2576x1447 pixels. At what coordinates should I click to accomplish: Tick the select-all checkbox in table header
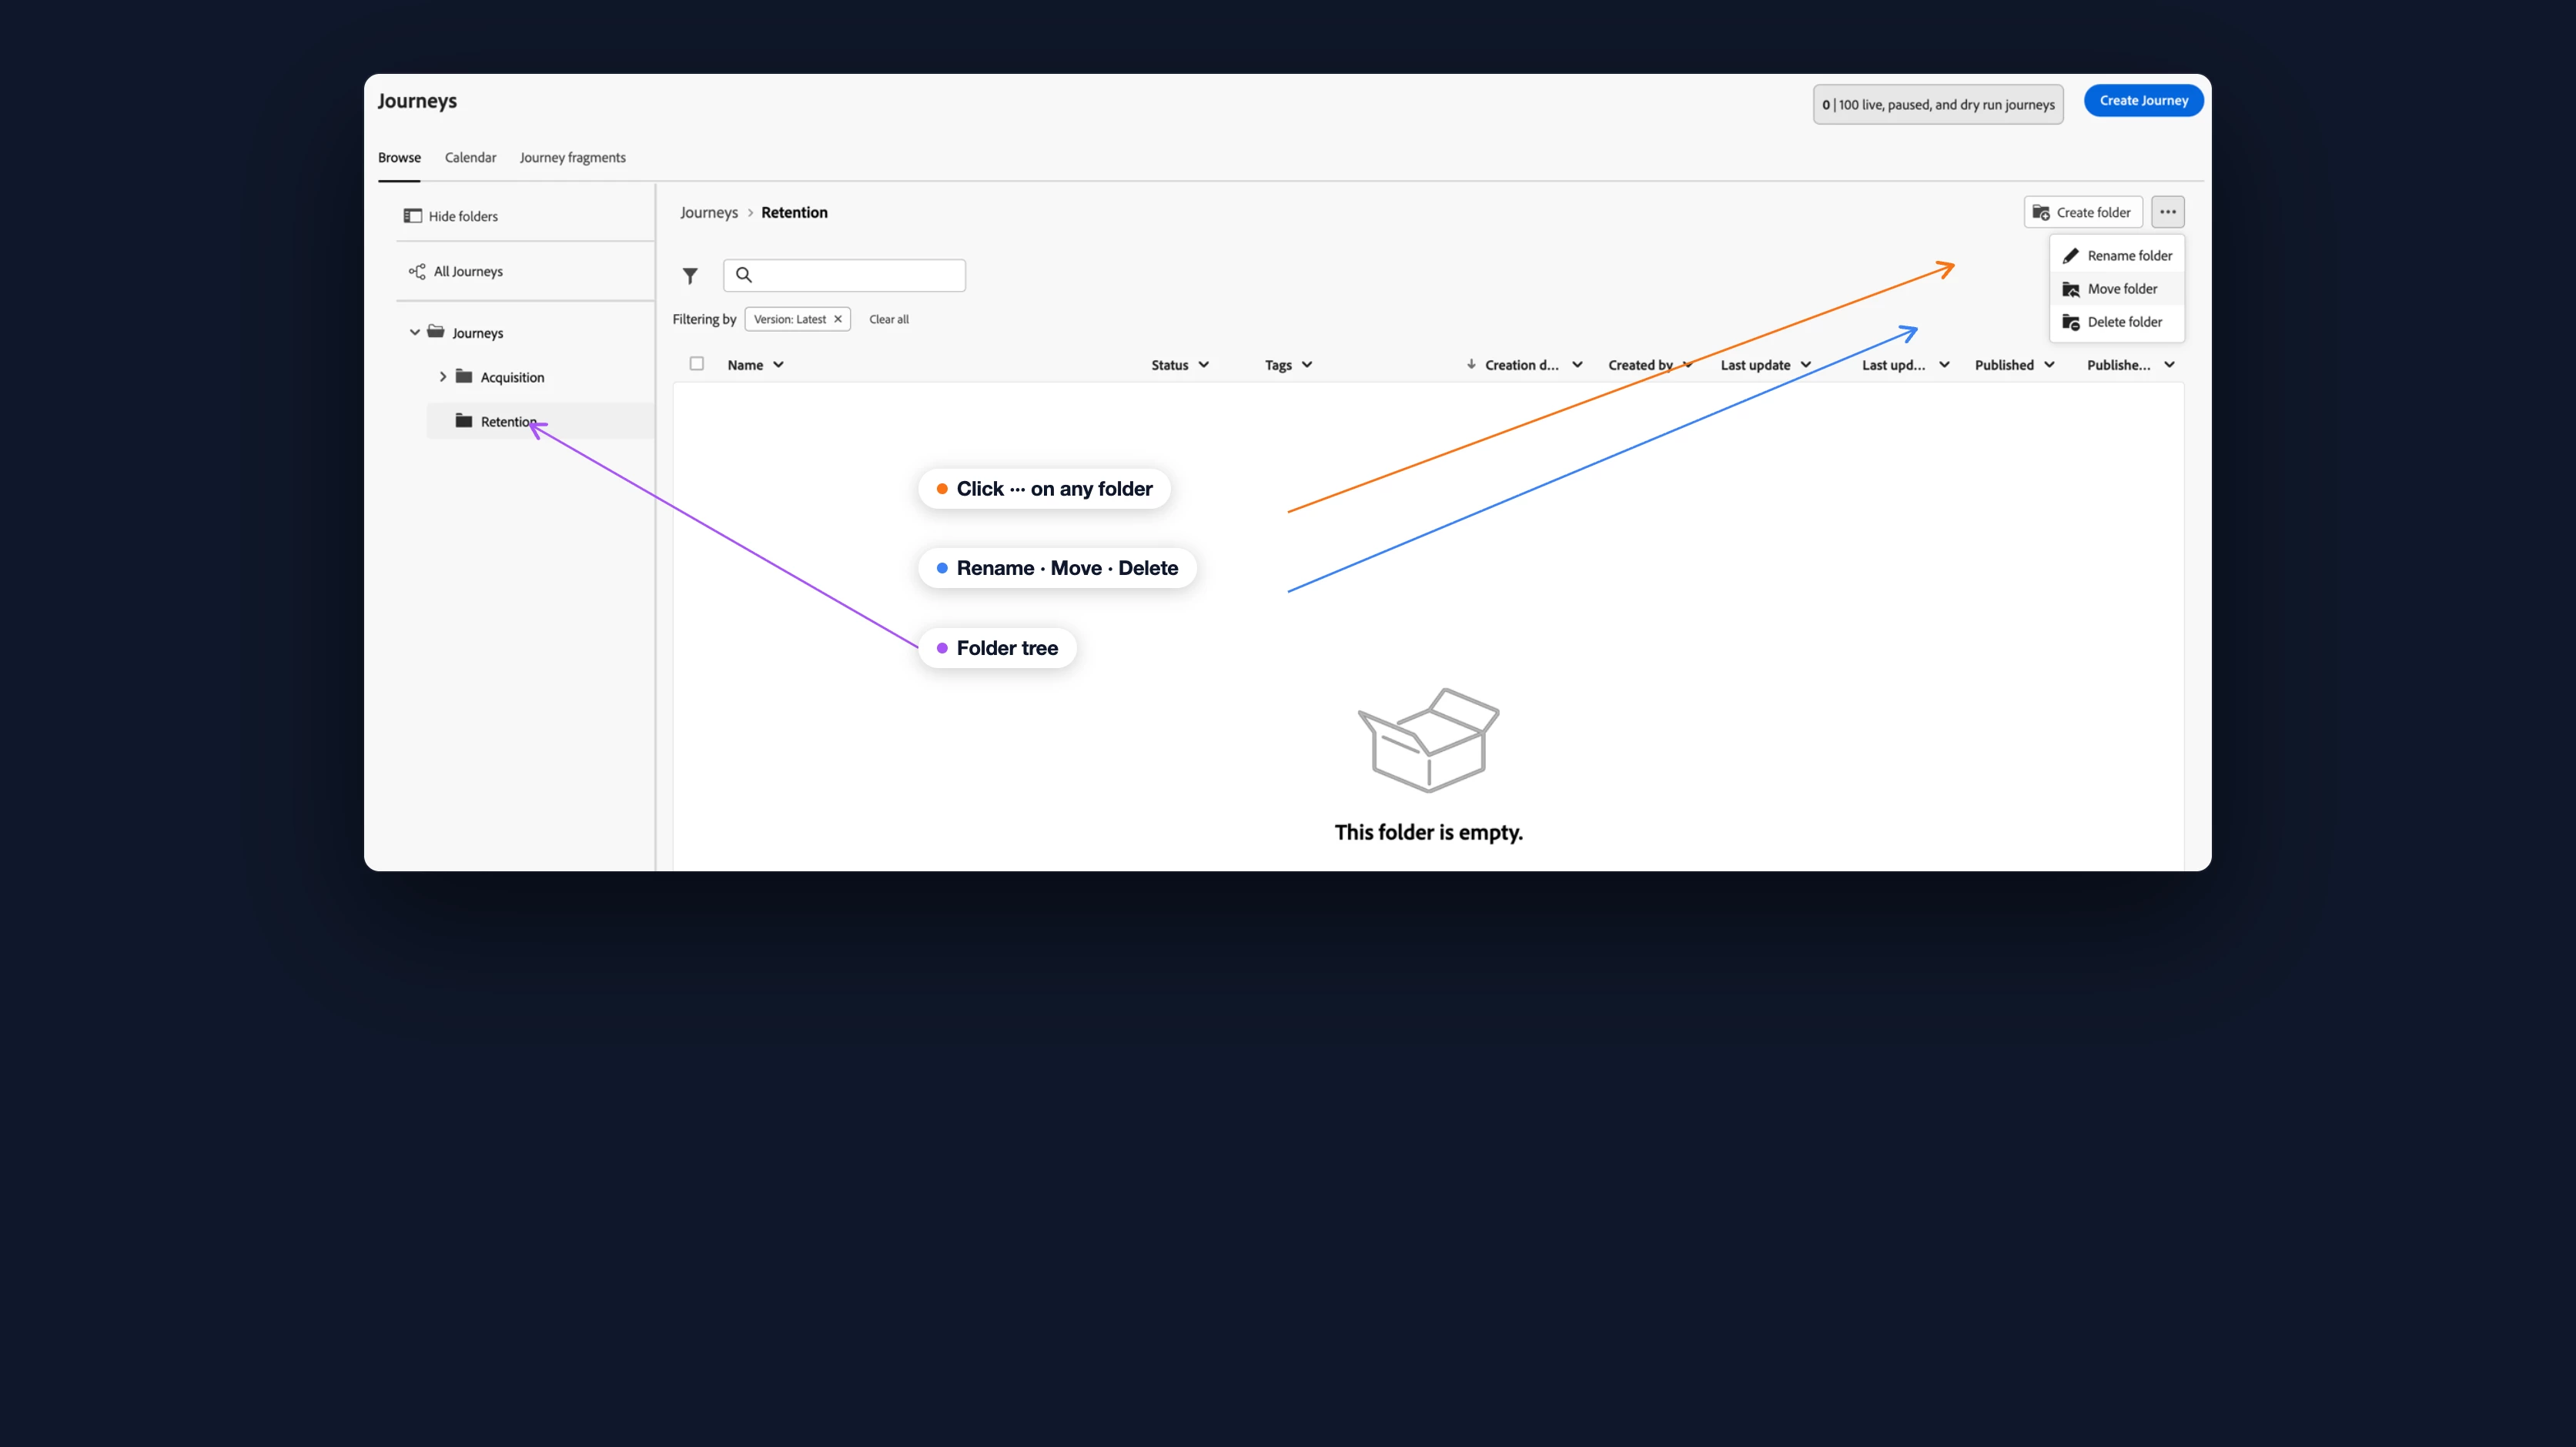pos(697,364)
